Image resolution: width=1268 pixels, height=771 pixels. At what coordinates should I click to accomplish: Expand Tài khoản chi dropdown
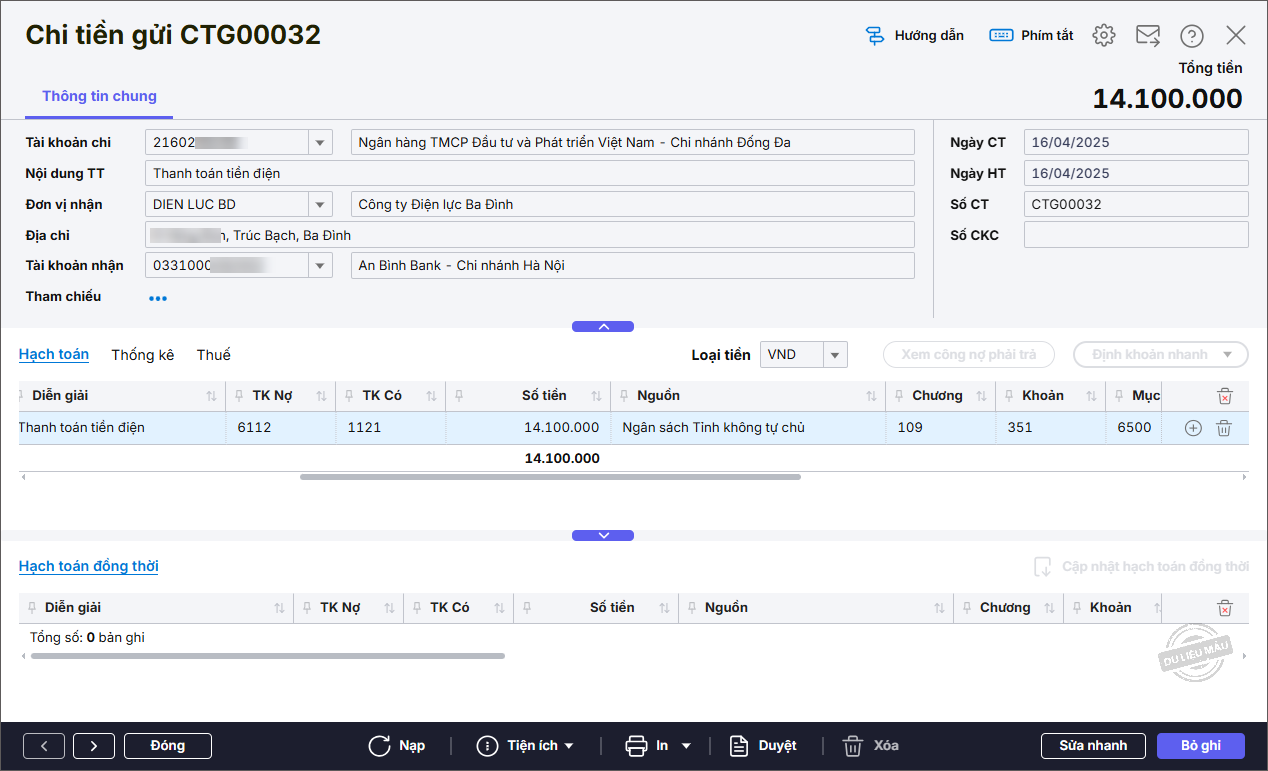tap(320, 143)
